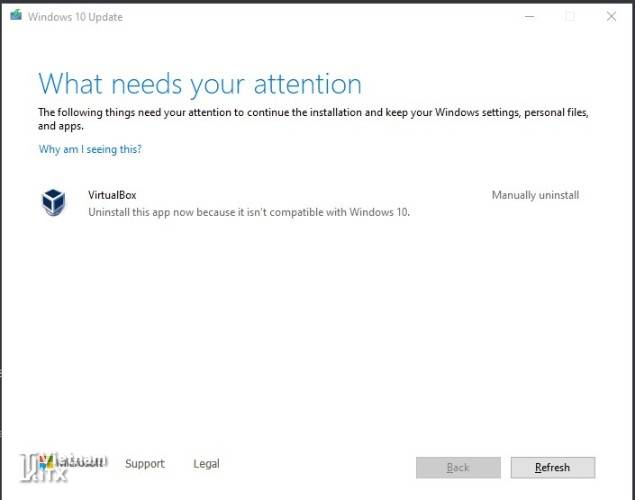Click the "What needs your attention" heading
The width and height of the screenshot is (635, 500).
pyautogui.click(x=199, y=83)
